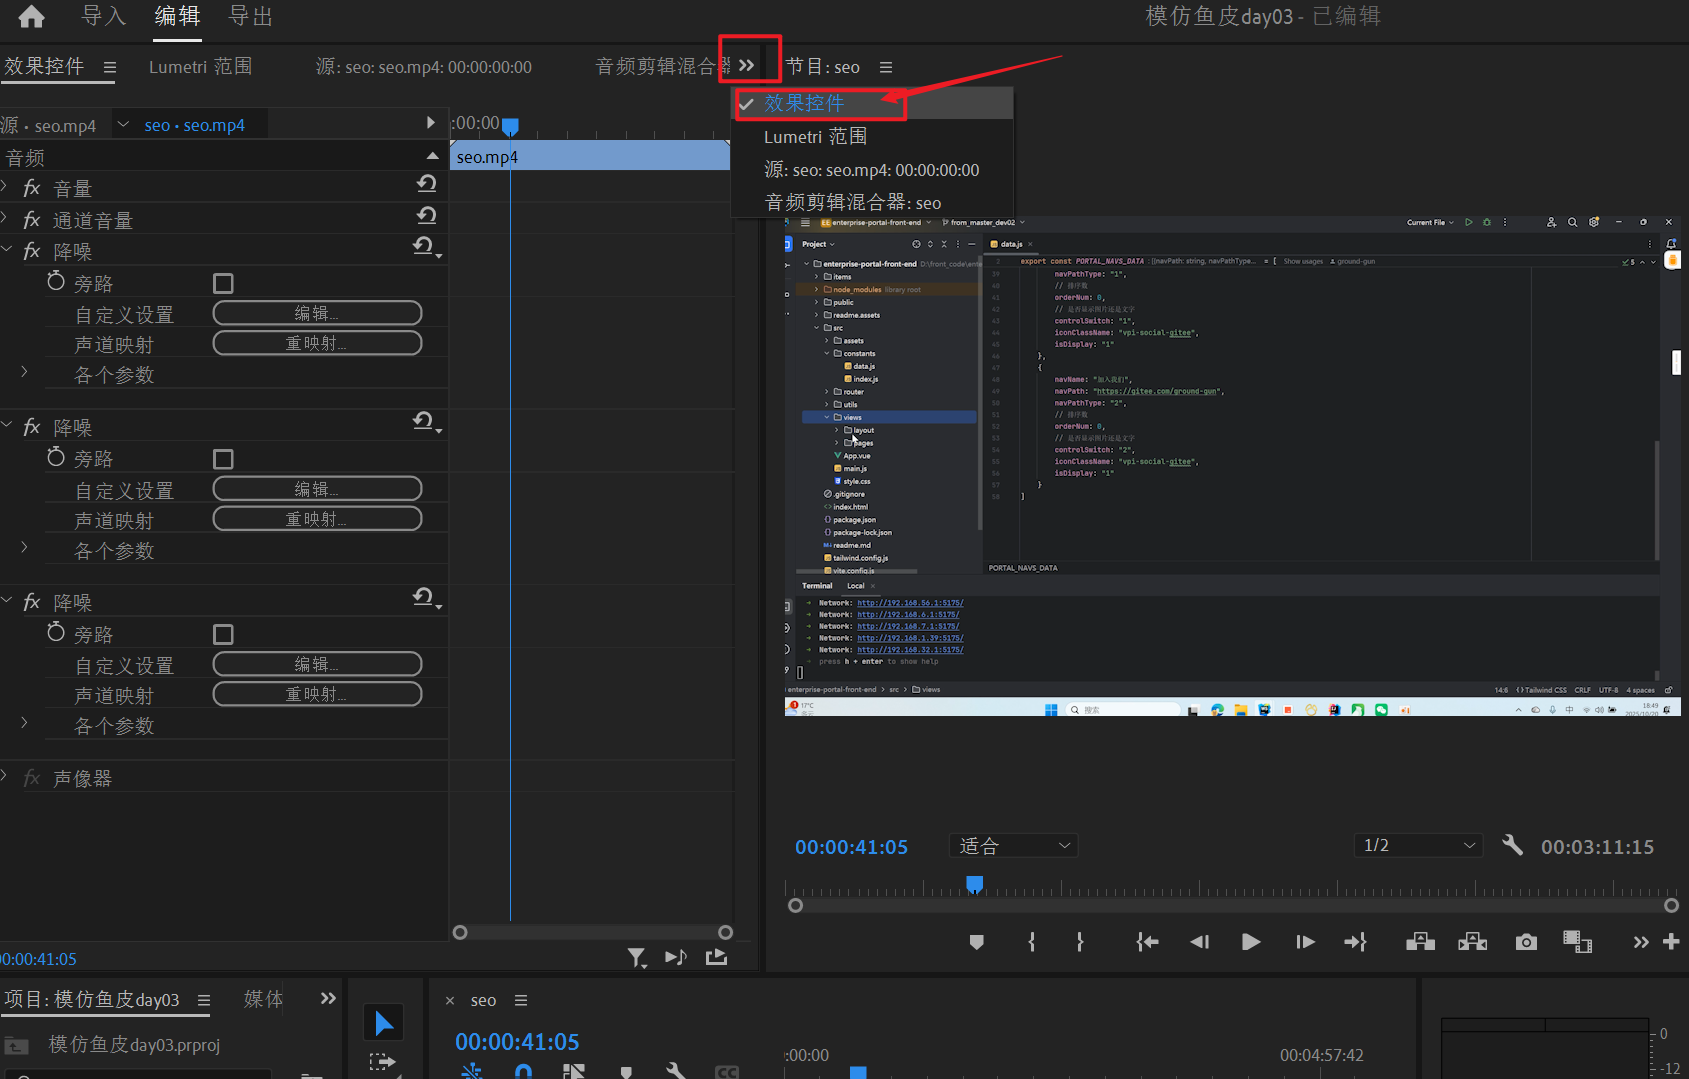Open the 适合 zoom level dropdown
The width and height of the screenshot is (1689, 1079).
tap(1013, 846)
